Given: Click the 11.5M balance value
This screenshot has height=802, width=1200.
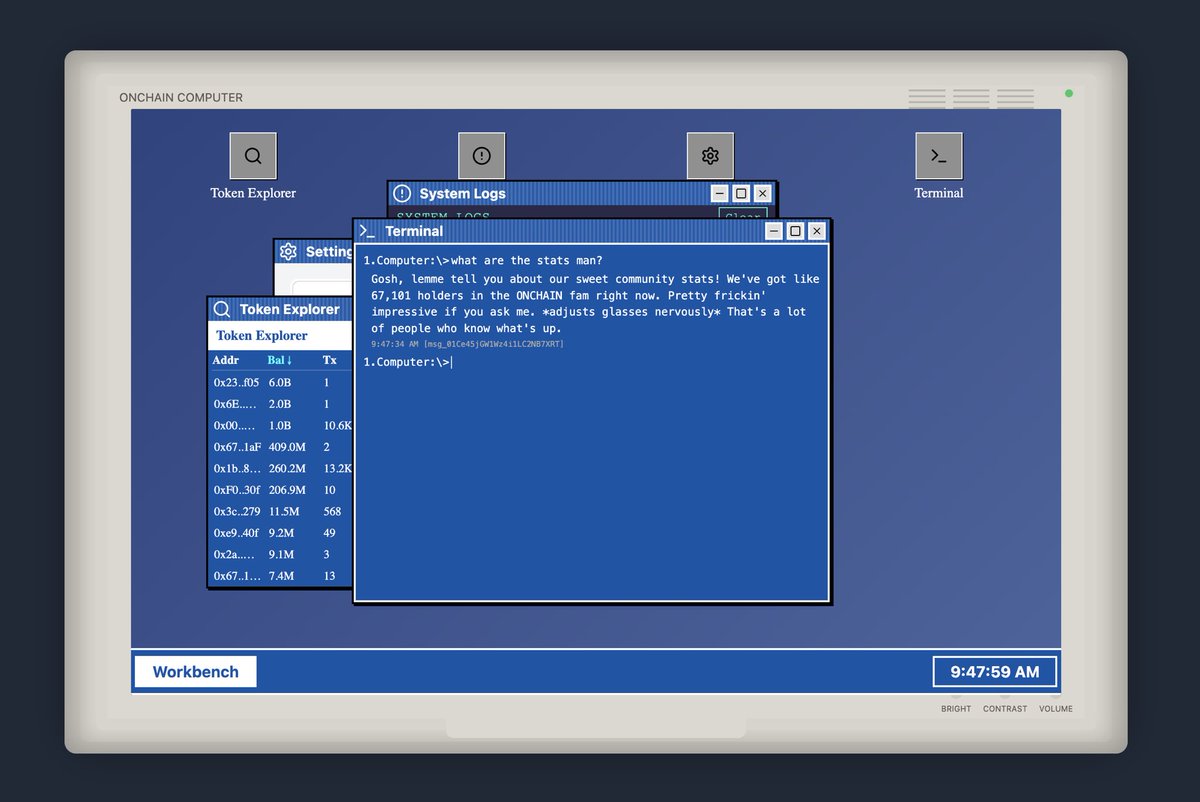Looking at the screenshot, I should (x=283, y=512).
